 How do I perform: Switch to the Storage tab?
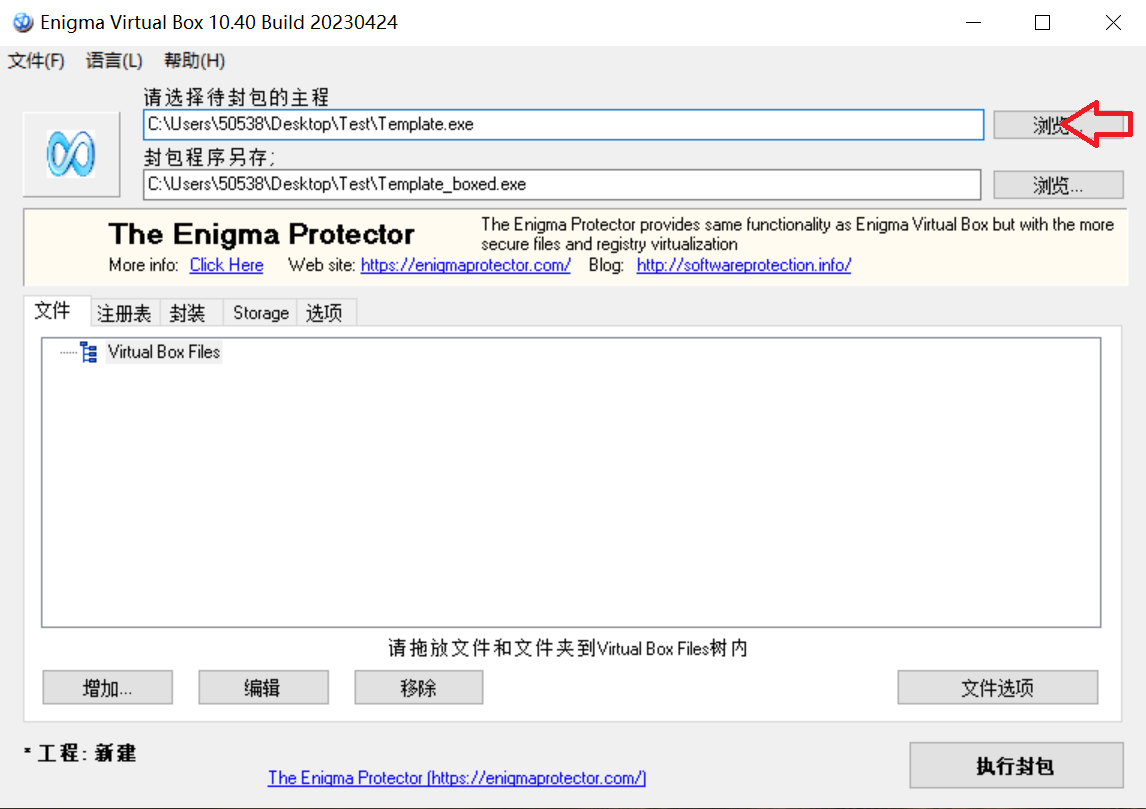(261, 314)
